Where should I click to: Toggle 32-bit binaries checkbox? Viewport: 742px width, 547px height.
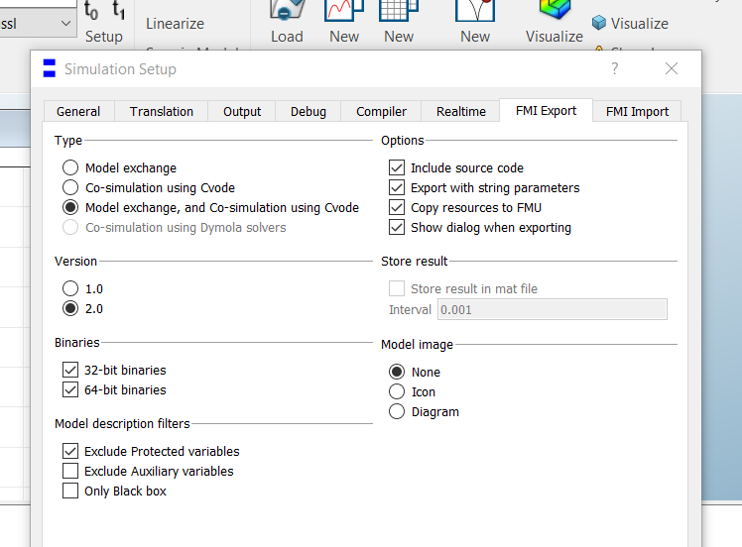tap(70, 370)
